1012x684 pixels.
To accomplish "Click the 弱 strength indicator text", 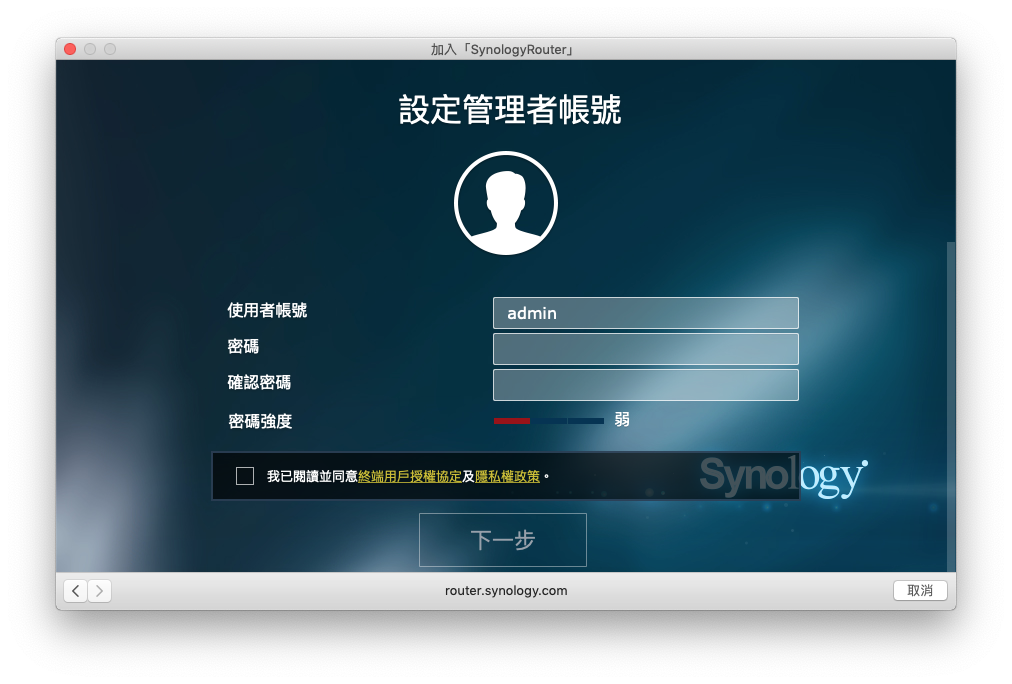I will click(622, 419).
